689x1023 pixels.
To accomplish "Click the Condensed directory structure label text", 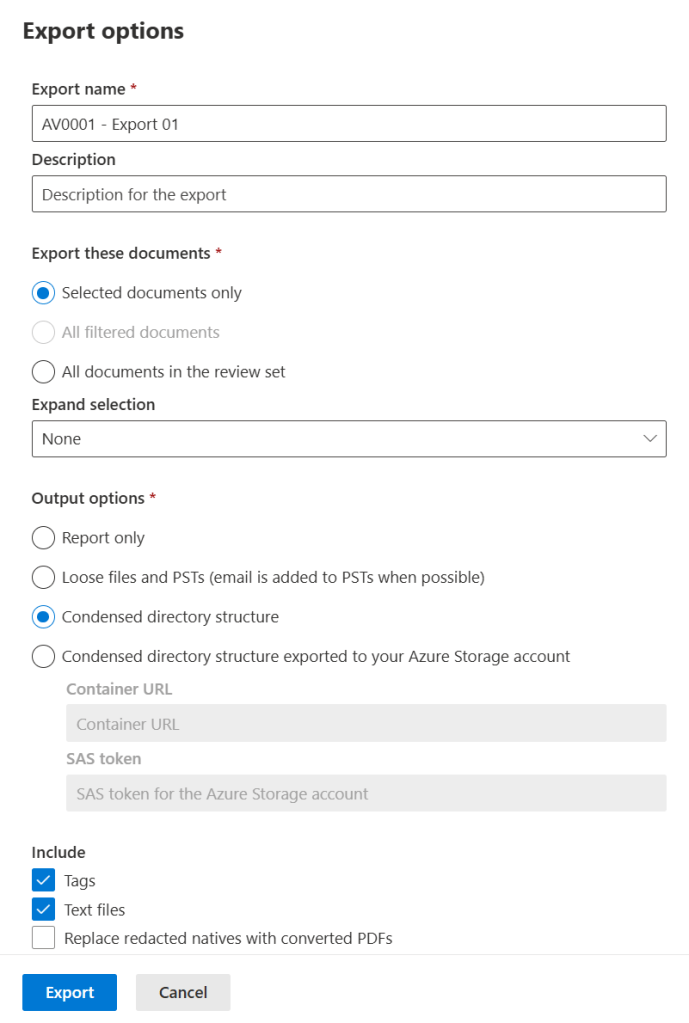I will [170, 617].
